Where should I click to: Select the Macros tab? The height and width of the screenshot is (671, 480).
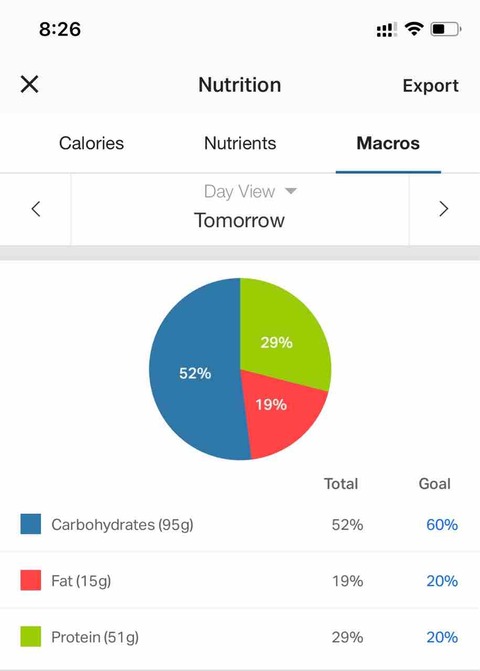(x=388, y=143)
